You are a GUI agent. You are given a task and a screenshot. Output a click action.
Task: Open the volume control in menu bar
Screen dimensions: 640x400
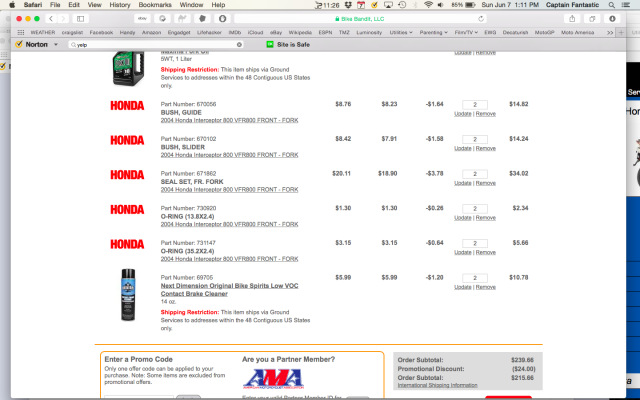[x=441, y=5]
